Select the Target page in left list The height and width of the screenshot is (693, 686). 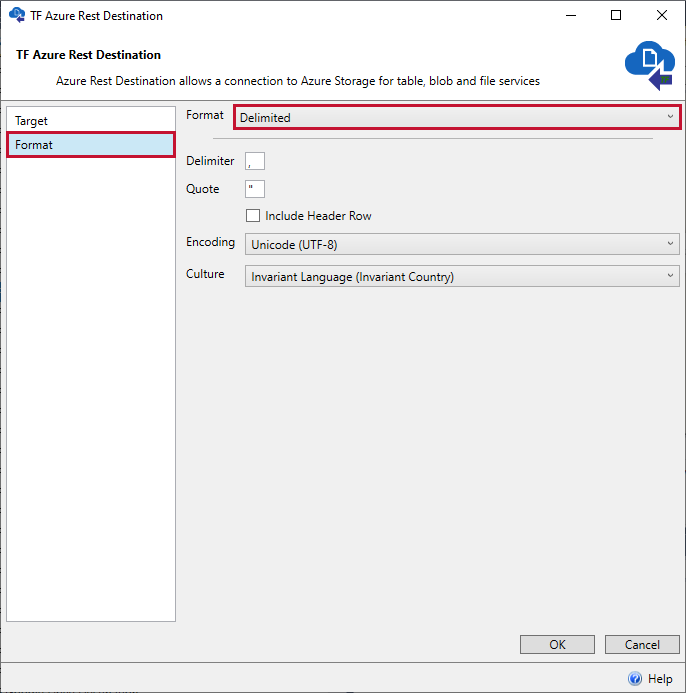click(91, 121)
